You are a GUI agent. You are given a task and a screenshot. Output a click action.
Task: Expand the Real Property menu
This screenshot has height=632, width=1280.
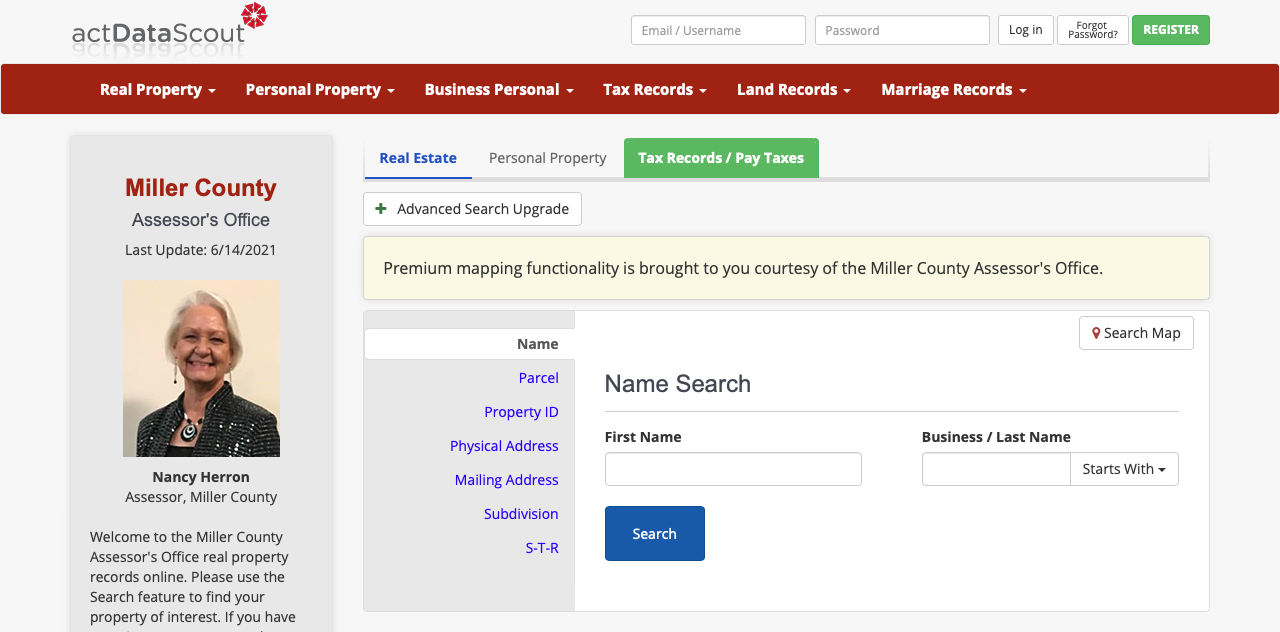[x=157, y=89]
